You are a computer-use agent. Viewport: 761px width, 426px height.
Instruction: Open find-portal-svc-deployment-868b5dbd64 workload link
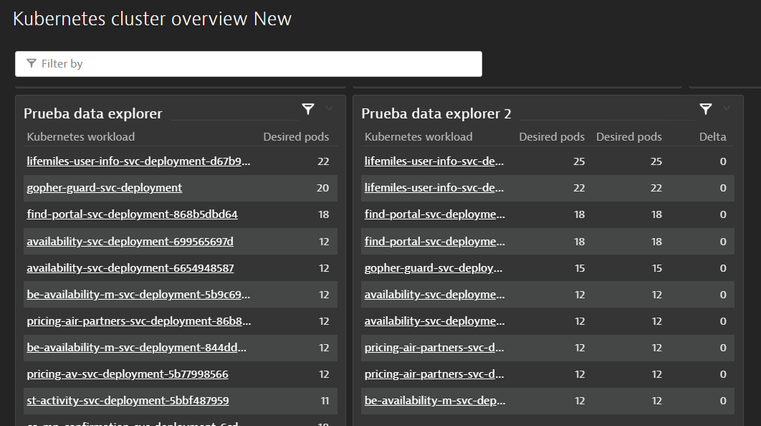pyautogui.click(x=132, y=214)
